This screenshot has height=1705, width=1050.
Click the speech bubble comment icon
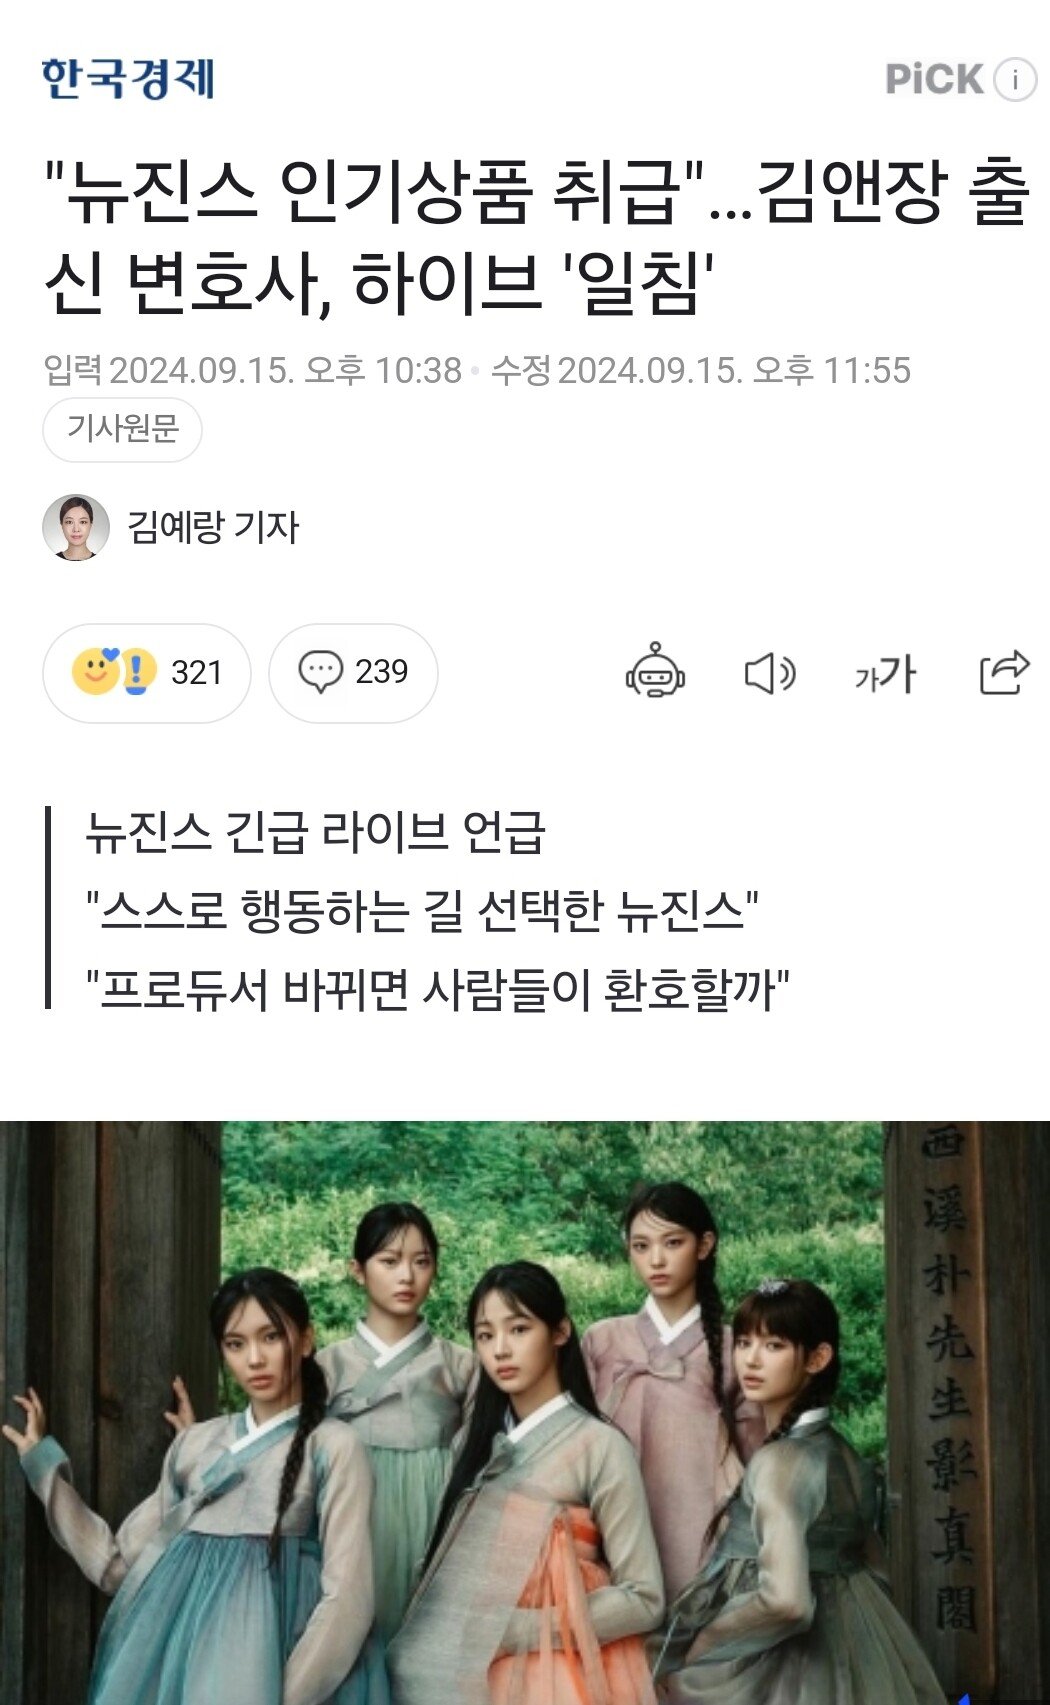pos(320,672)
